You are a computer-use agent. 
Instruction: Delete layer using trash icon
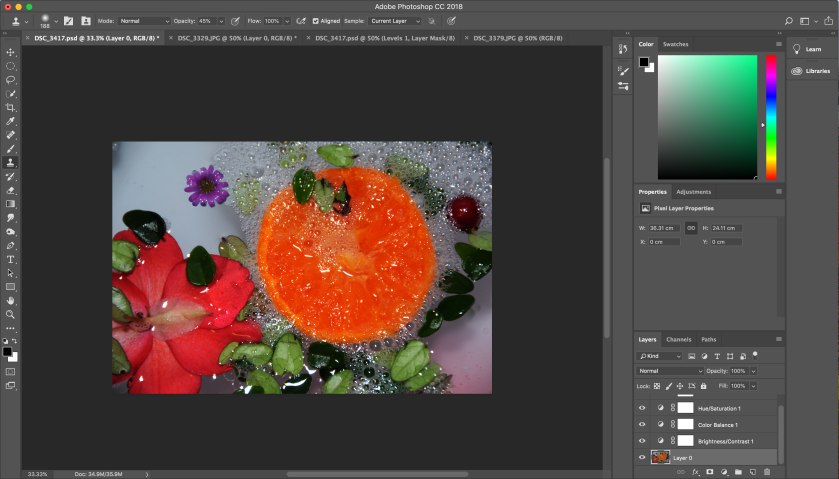[767, 471]
